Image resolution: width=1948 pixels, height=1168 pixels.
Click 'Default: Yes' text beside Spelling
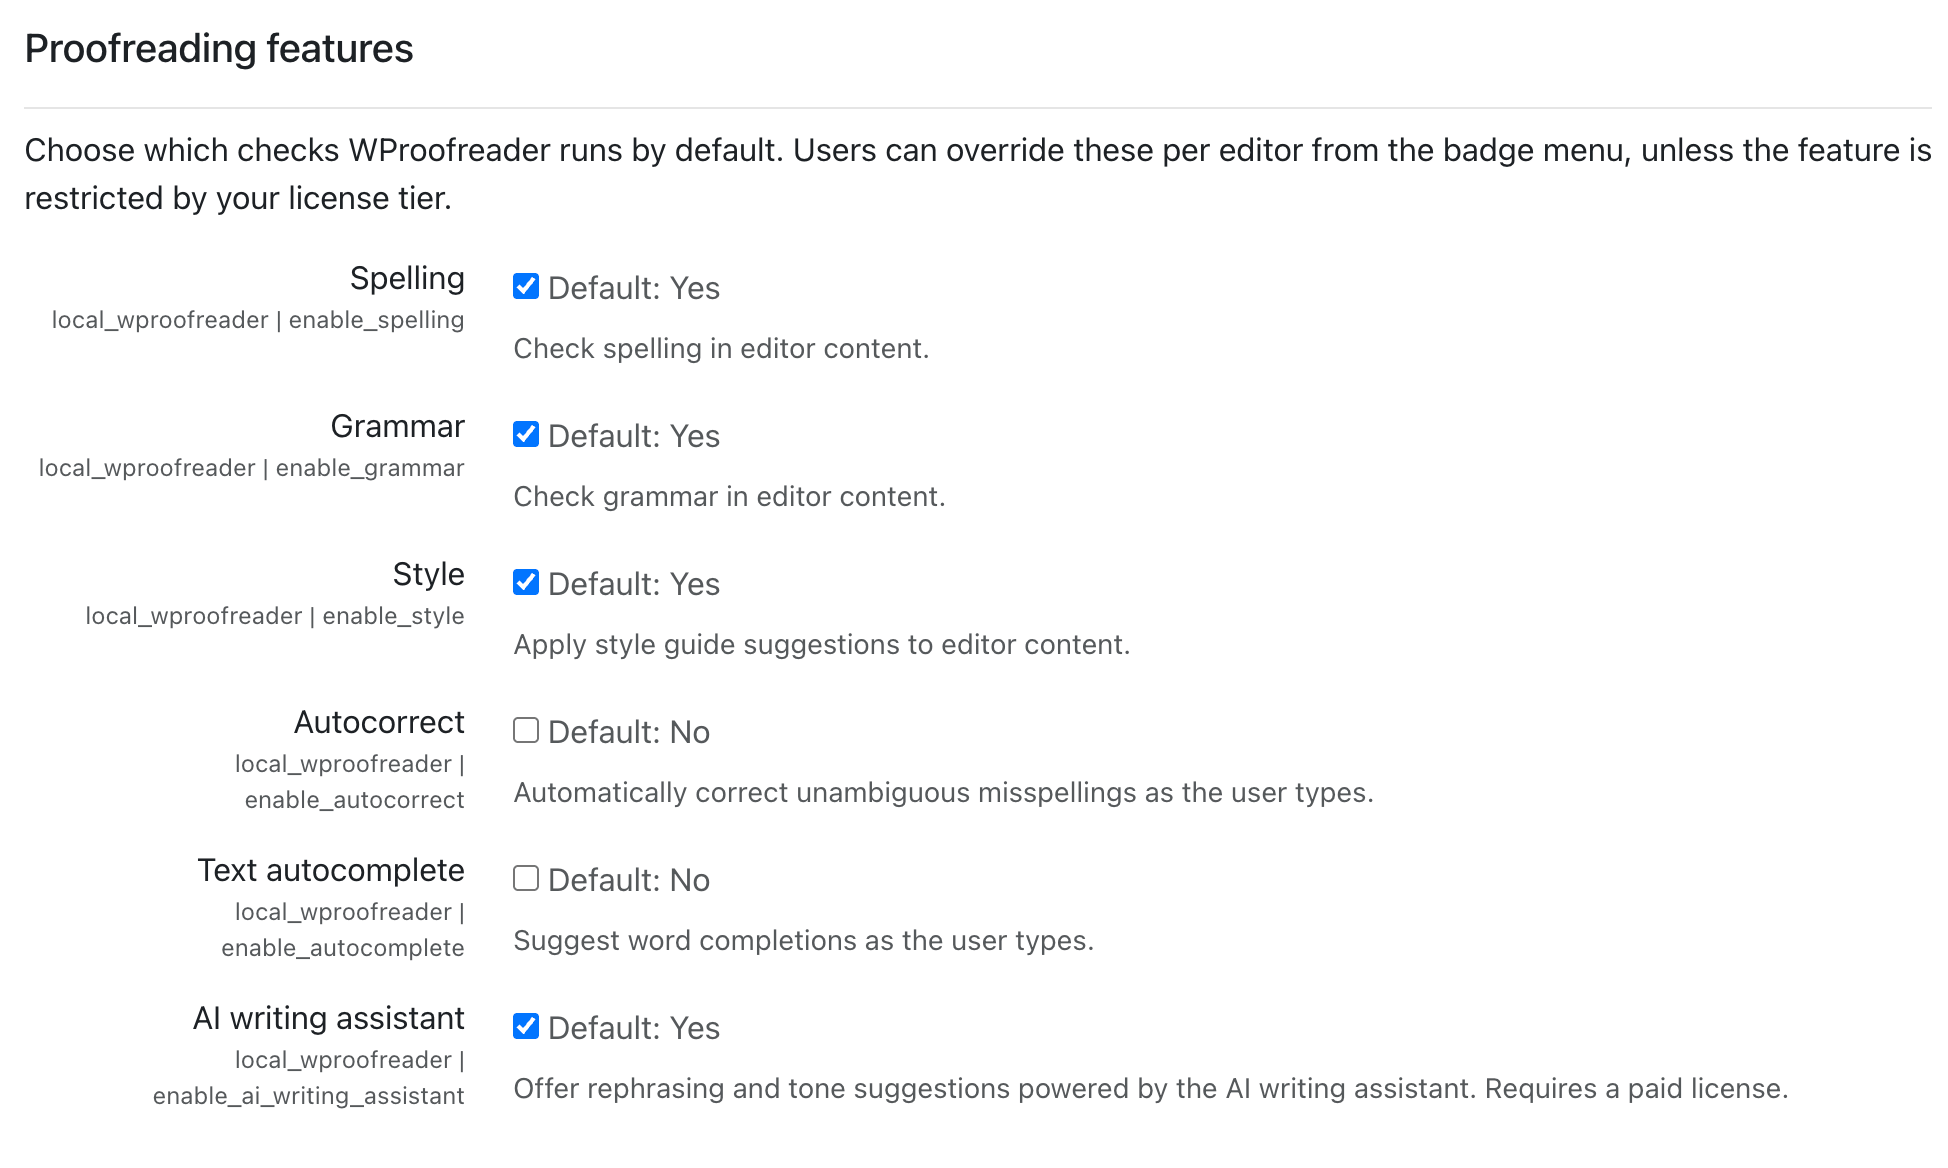click(634, 288)
